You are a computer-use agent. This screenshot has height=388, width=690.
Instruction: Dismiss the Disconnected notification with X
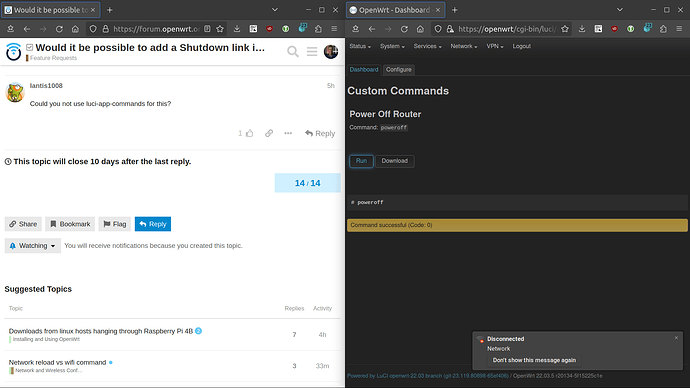[676, 338]
